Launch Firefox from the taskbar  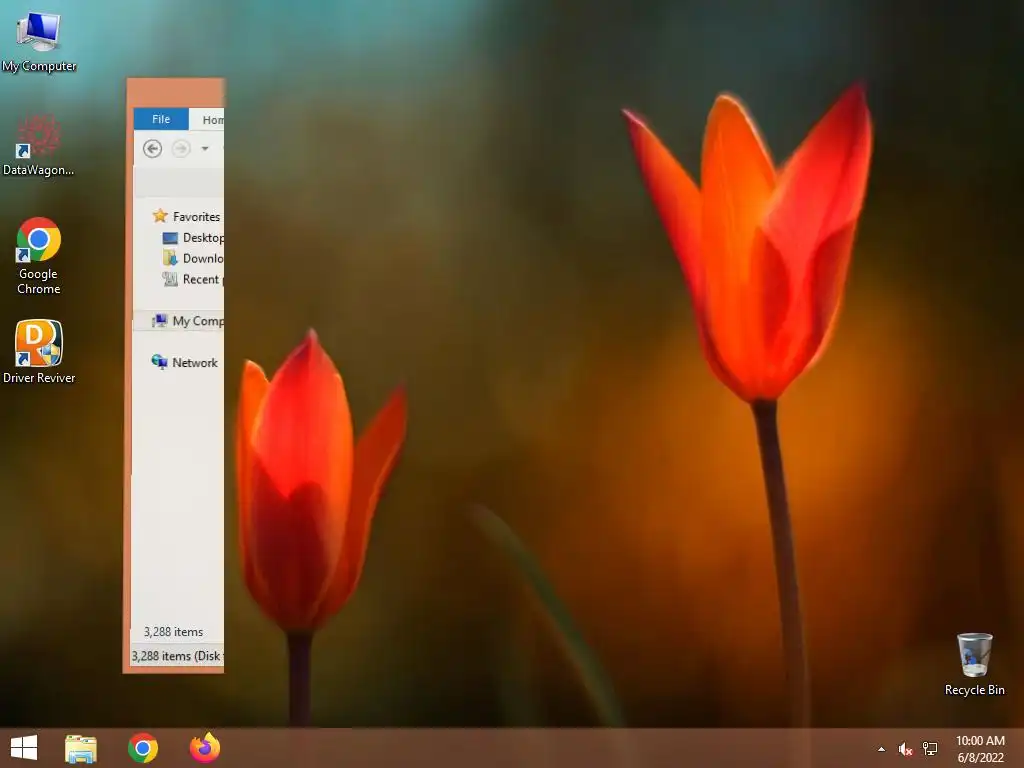point(204,748)
